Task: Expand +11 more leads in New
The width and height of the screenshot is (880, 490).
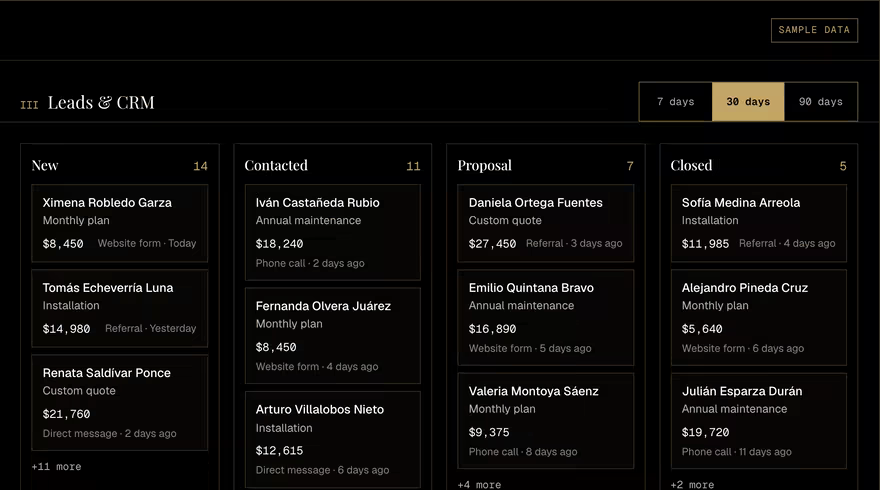Action: tap(56, 466)
